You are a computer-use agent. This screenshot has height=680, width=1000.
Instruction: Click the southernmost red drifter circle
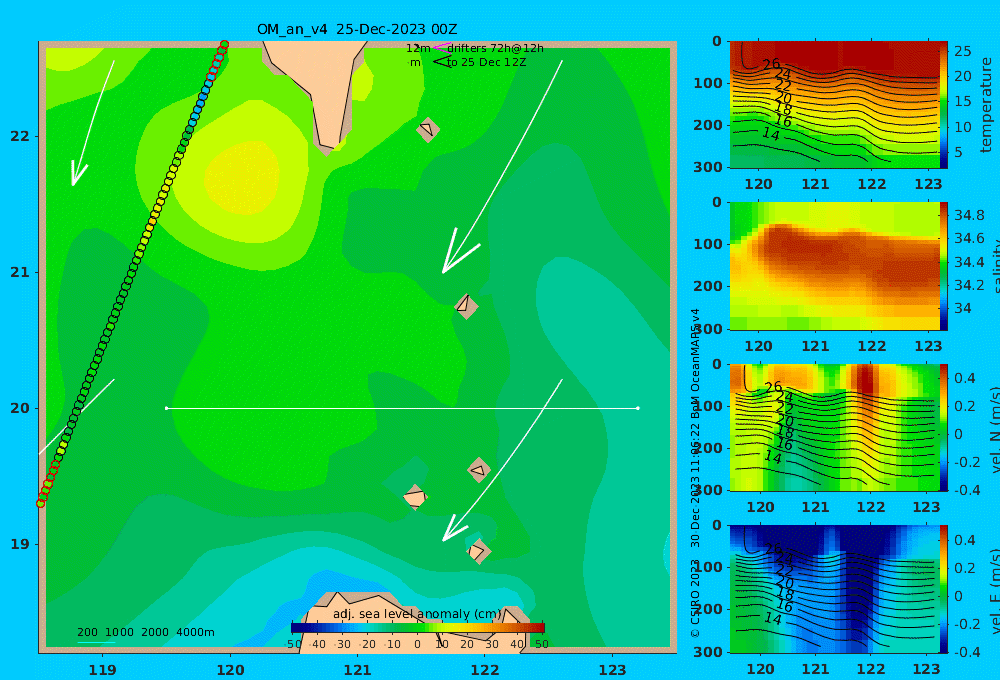pyautogui.click(x=41, y=503)
